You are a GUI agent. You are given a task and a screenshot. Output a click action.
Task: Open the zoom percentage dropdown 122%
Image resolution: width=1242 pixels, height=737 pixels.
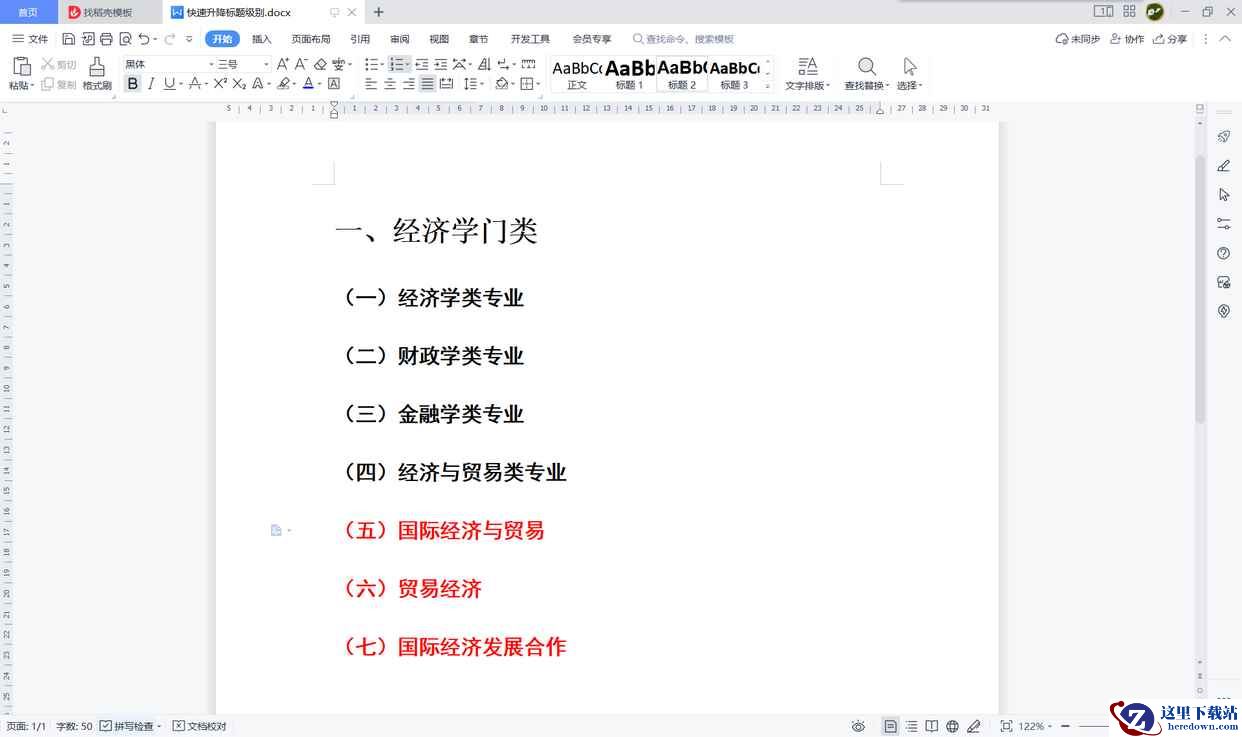pyautogui.click(x=1035, y=726)
